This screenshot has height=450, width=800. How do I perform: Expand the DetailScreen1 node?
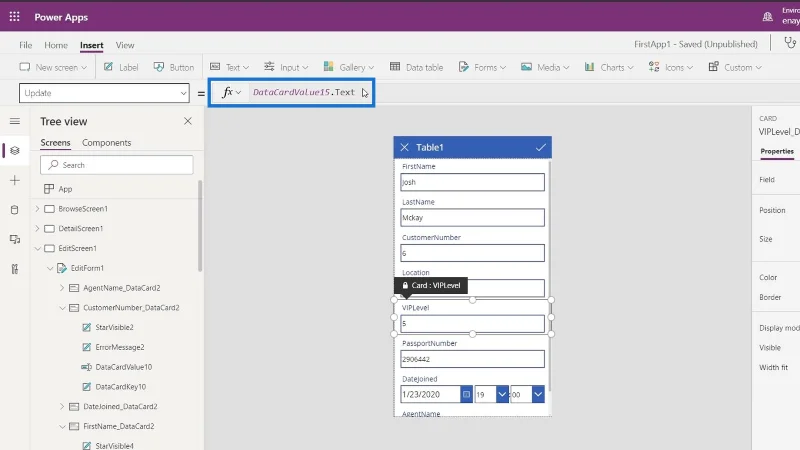click(x=37, y=229)
